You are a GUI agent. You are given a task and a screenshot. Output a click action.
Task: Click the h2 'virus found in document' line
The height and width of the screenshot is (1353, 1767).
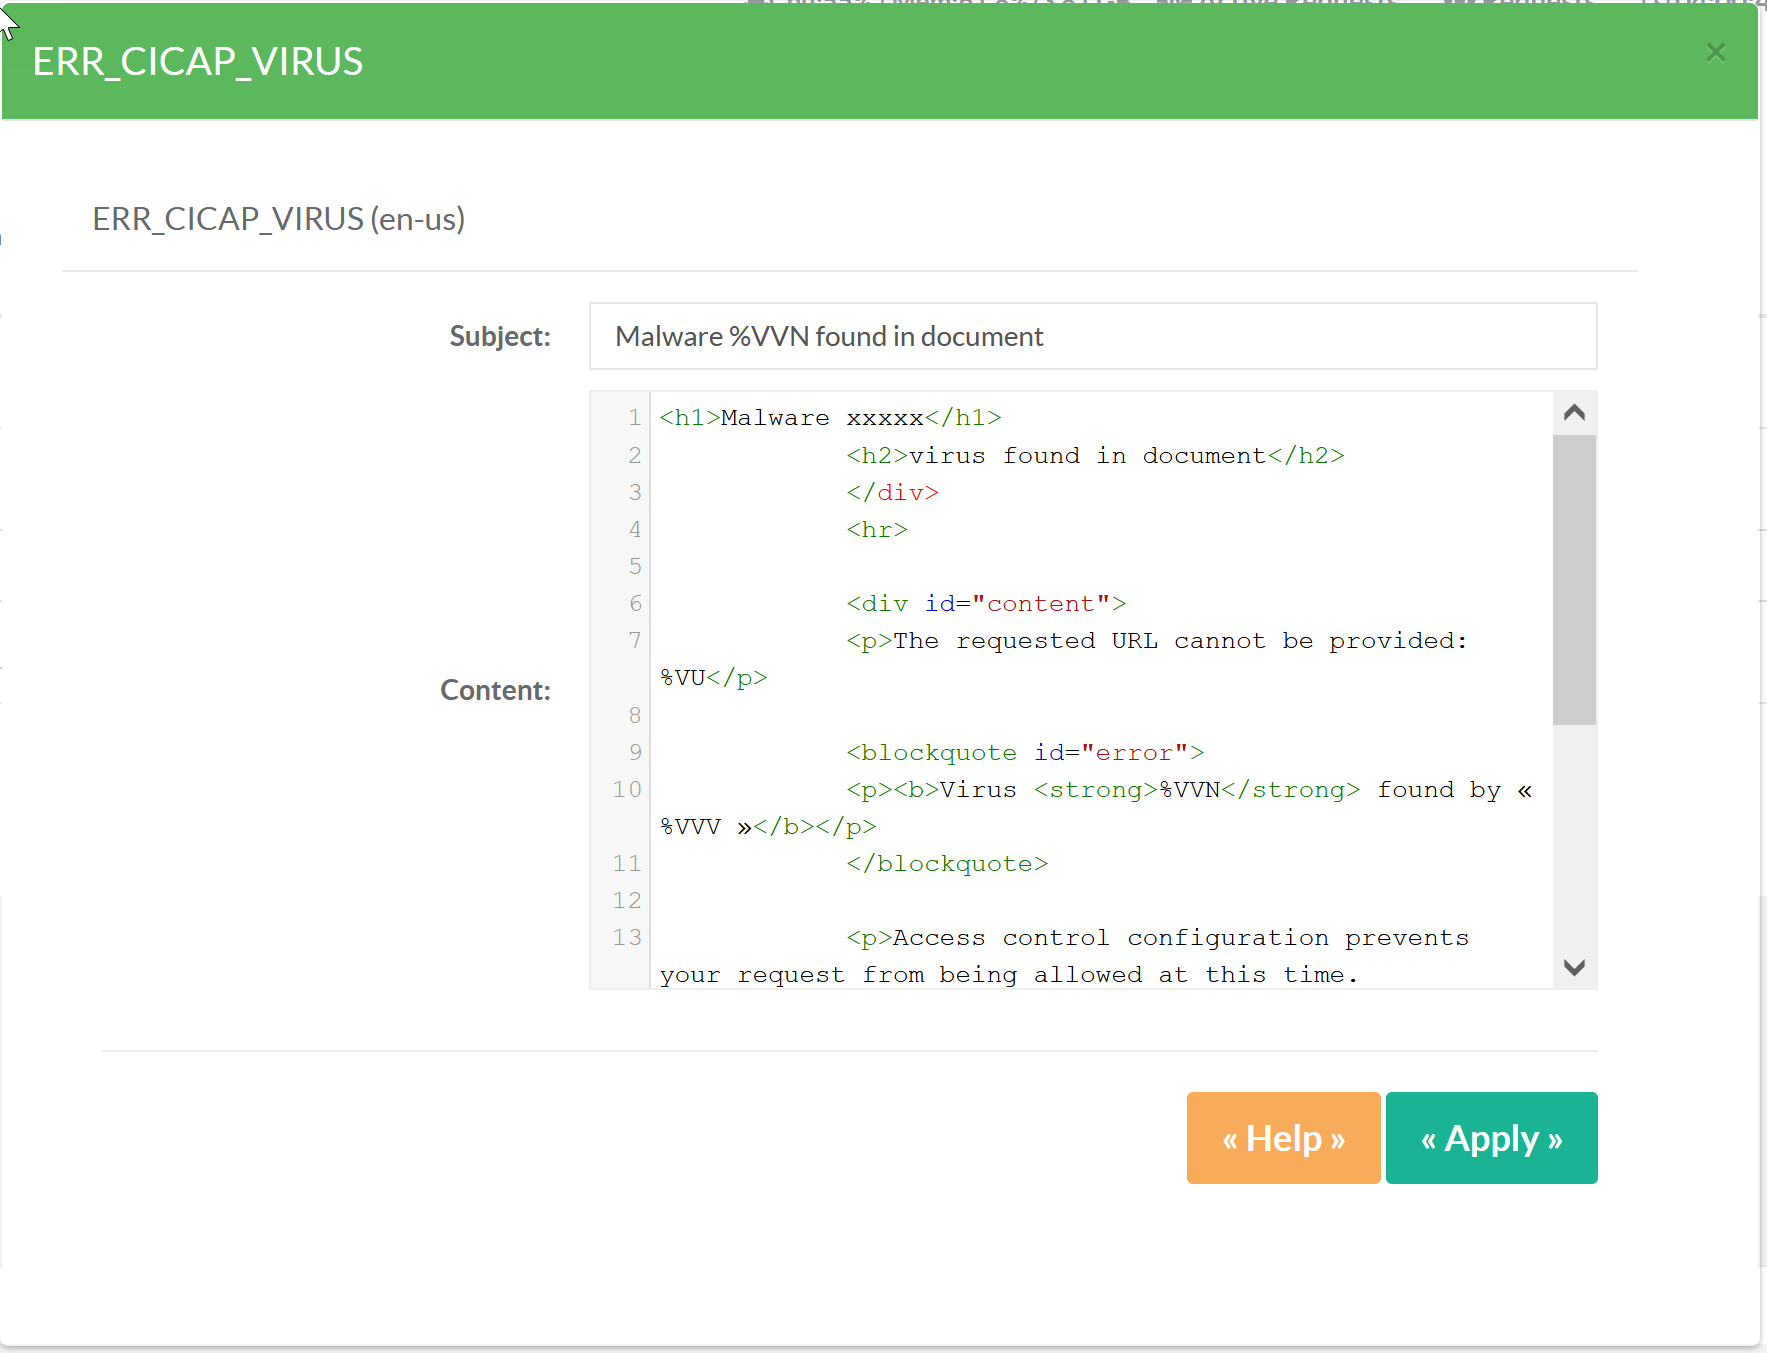1094,456
